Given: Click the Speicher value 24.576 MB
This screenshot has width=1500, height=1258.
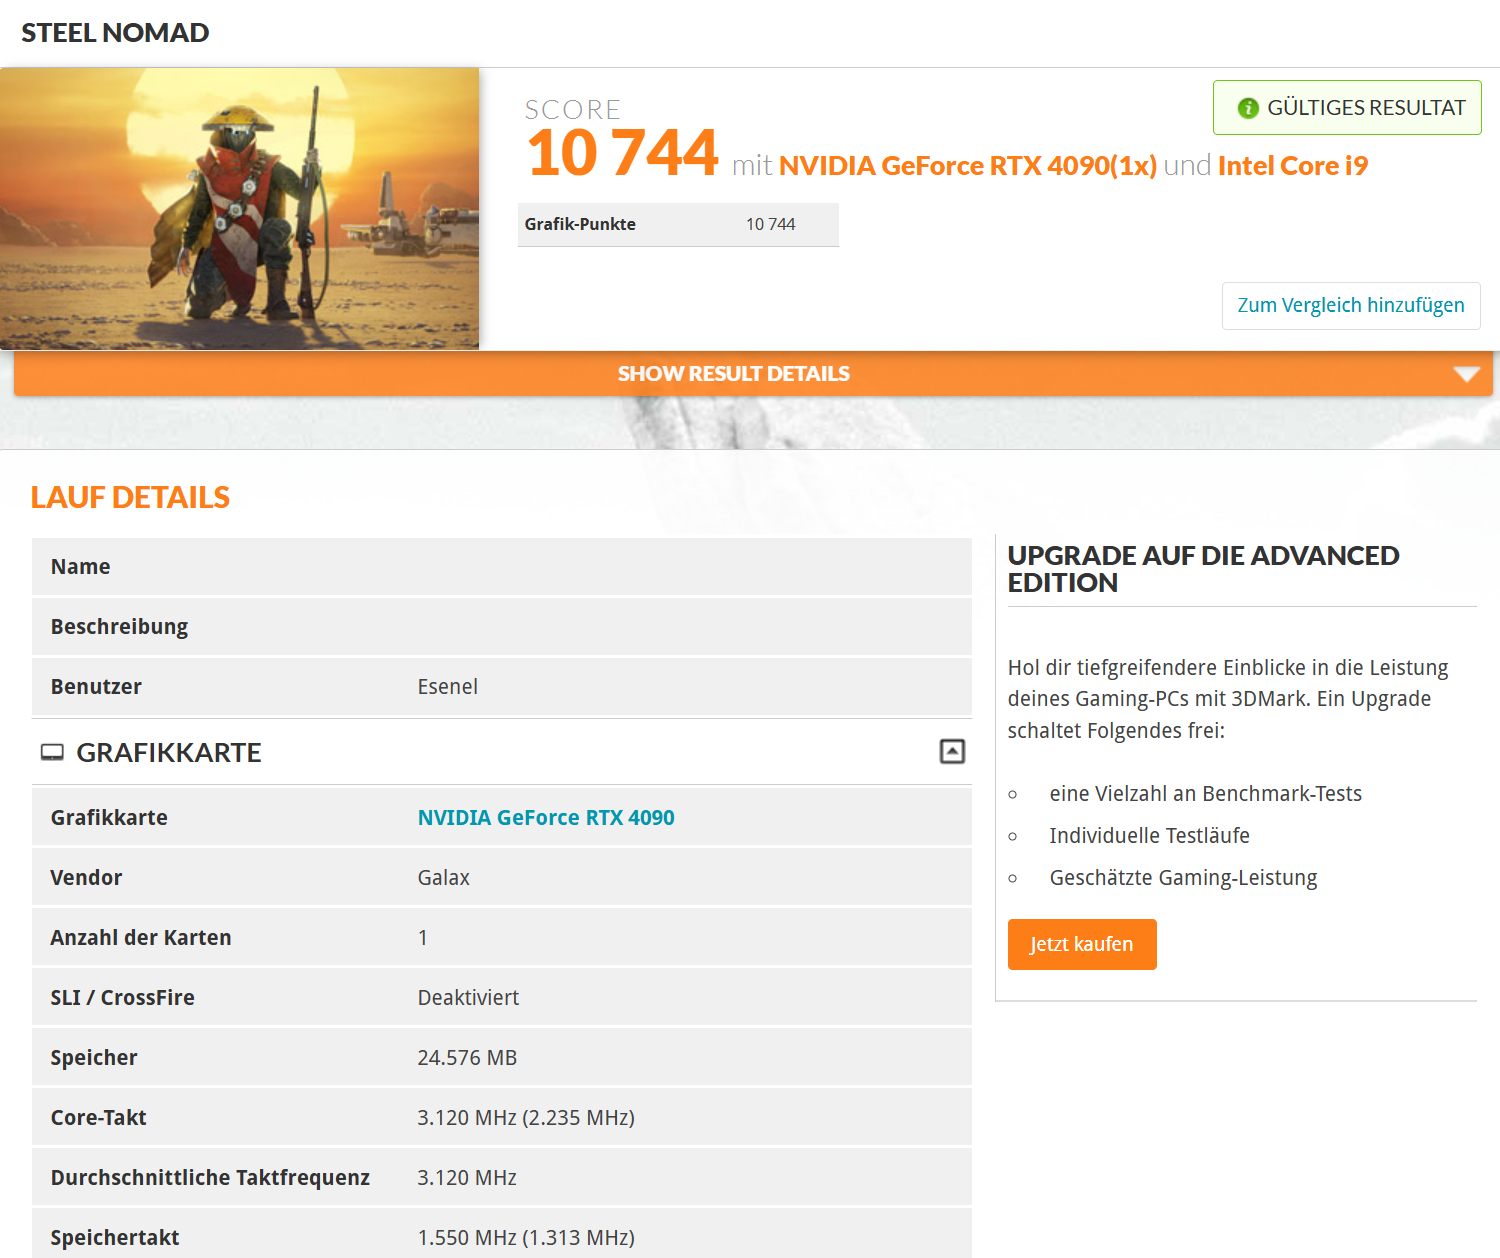Looking at the screenshot, I should pos(467,1058).
